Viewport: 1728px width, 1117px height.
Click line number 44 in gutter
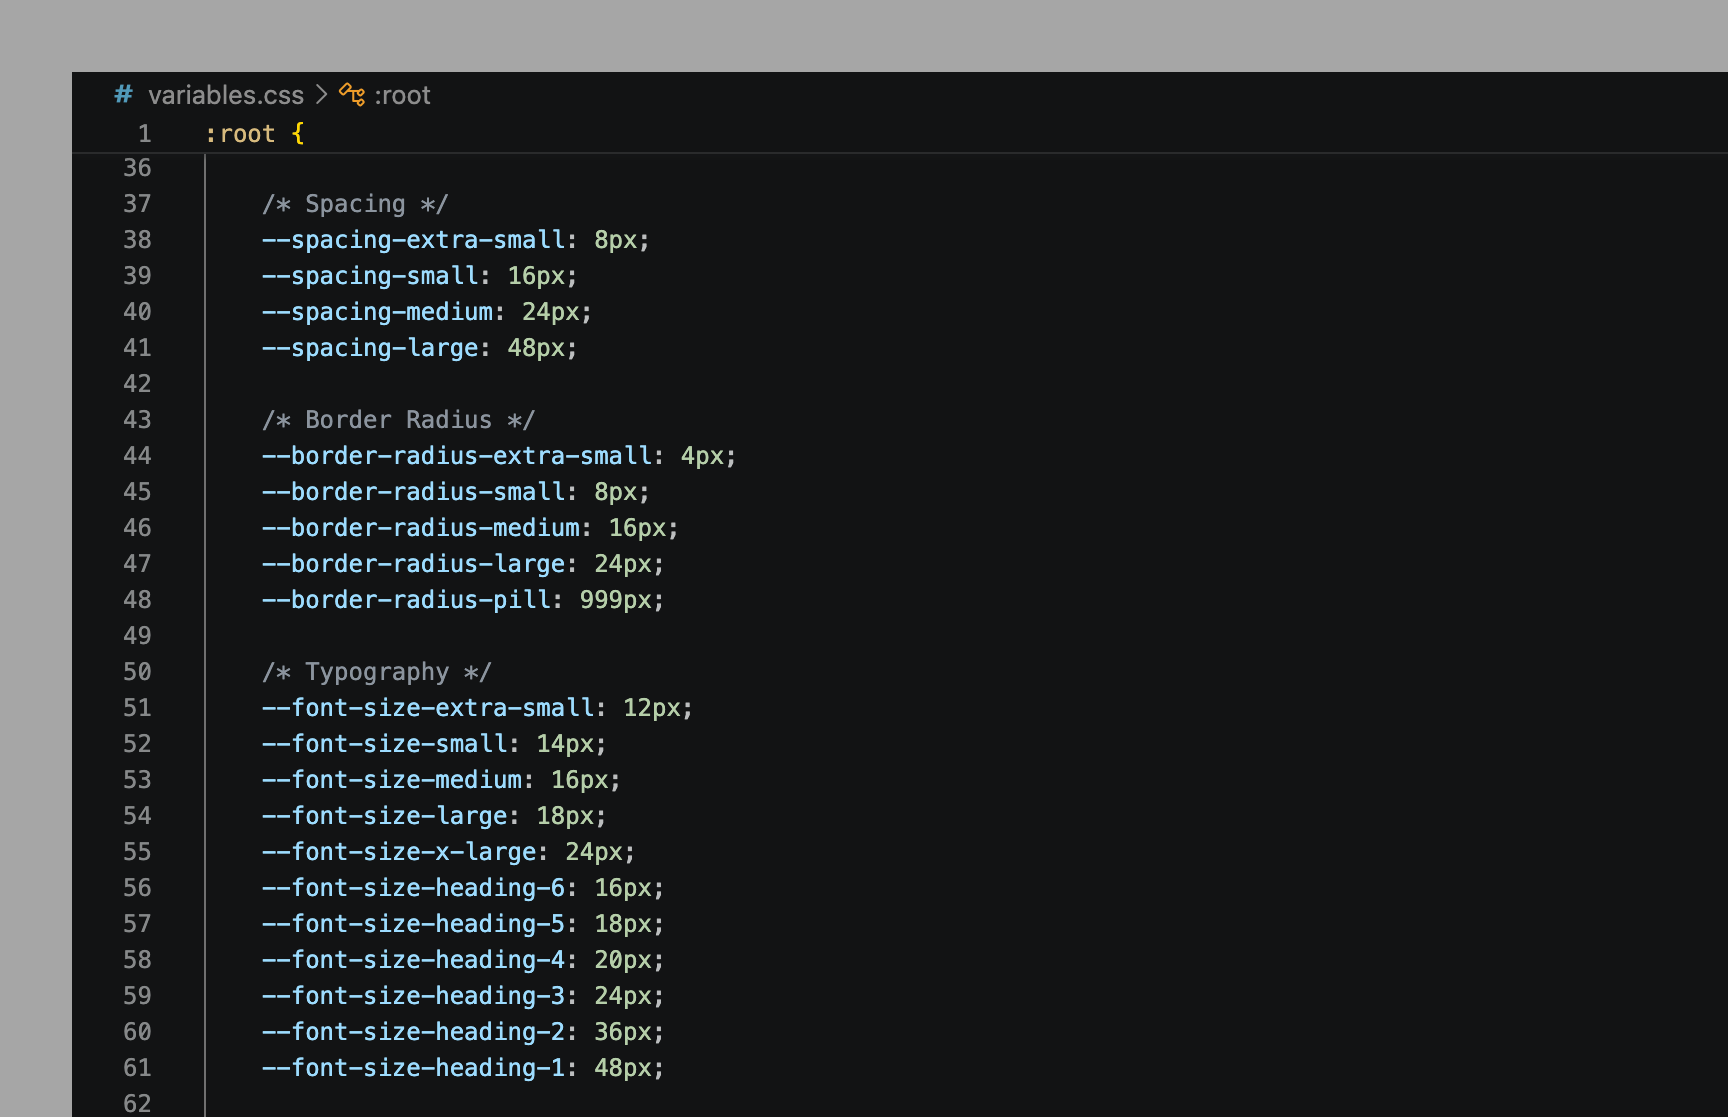[137, 456]
